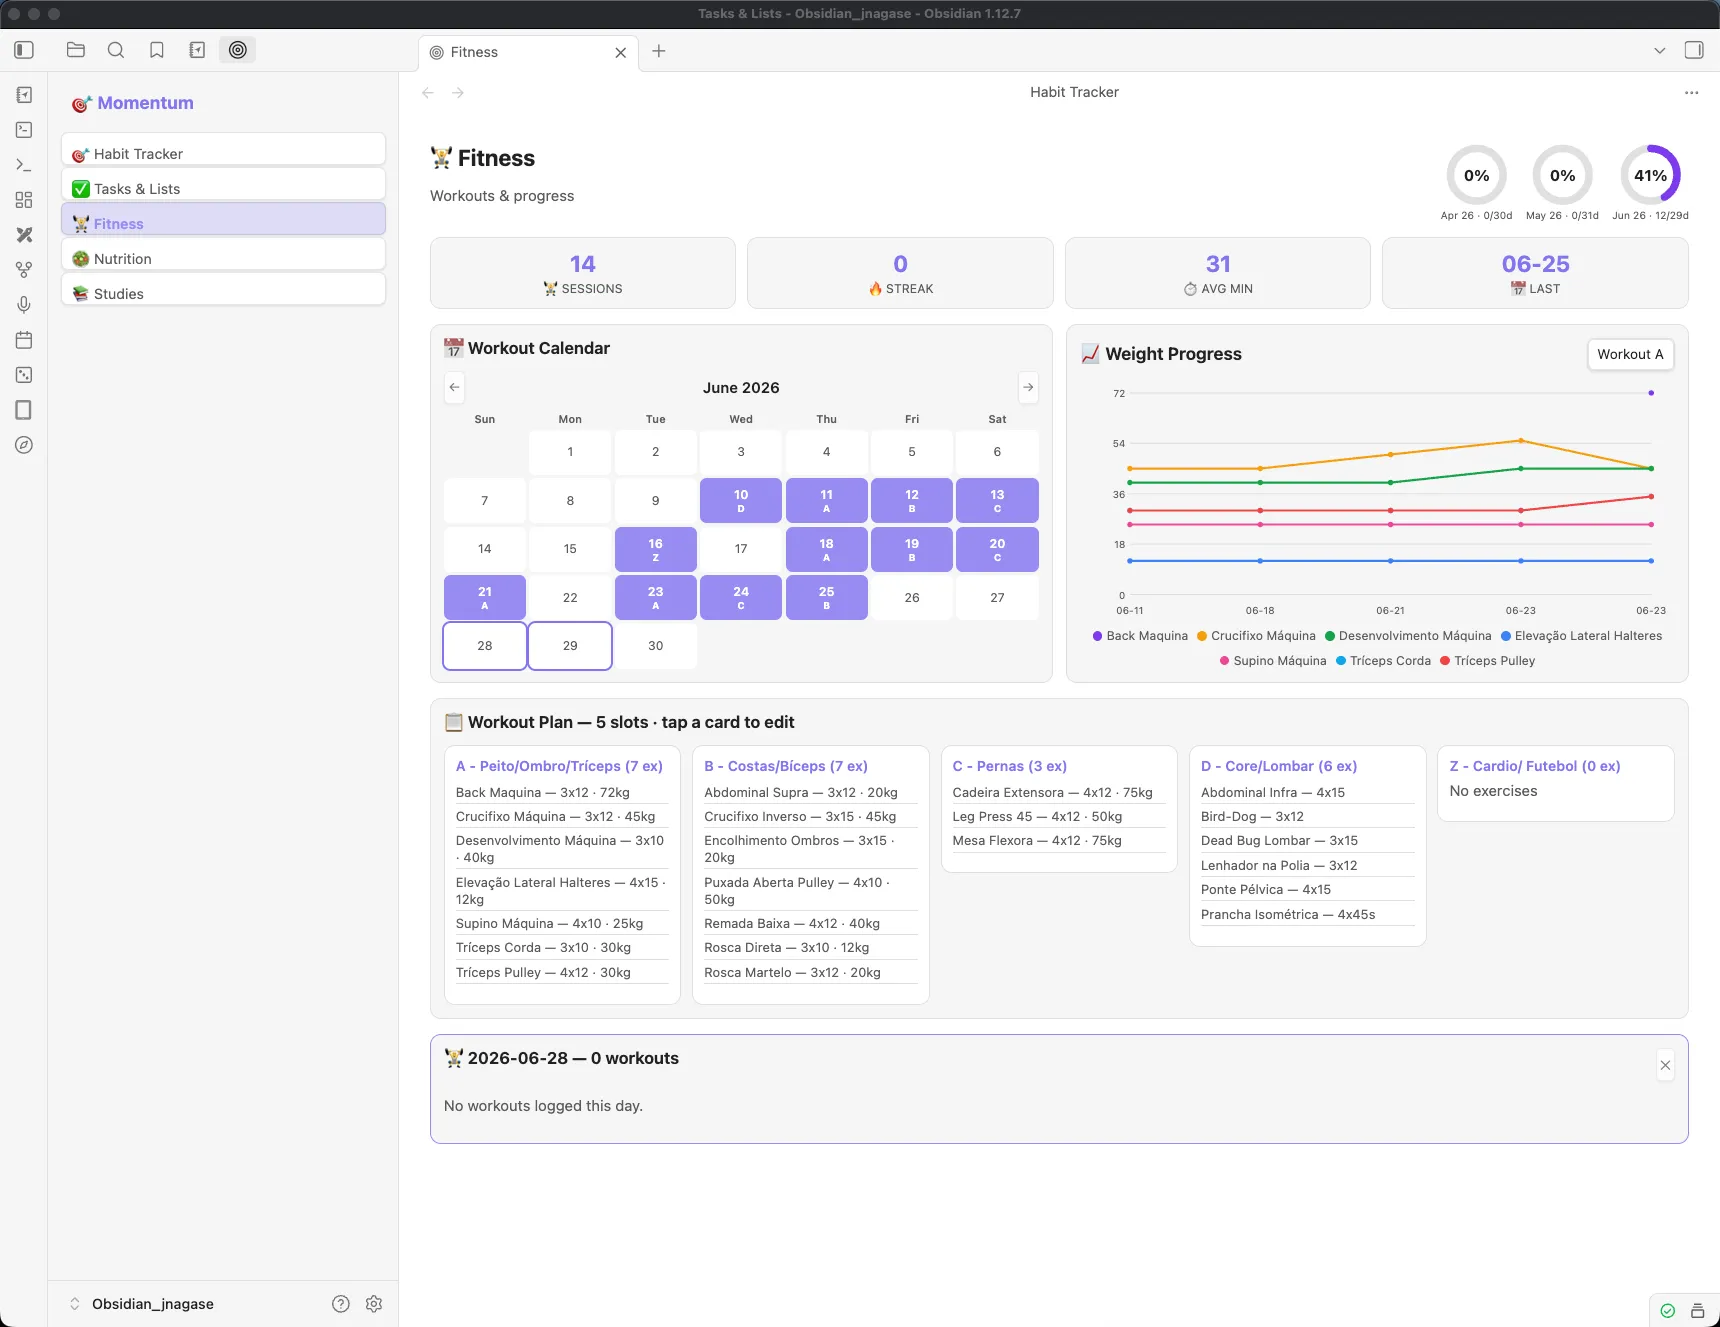Select the Fitness sidebar item
Image resolution: width=1720 pixels, height=1327 pixels.
click(223, 219)
